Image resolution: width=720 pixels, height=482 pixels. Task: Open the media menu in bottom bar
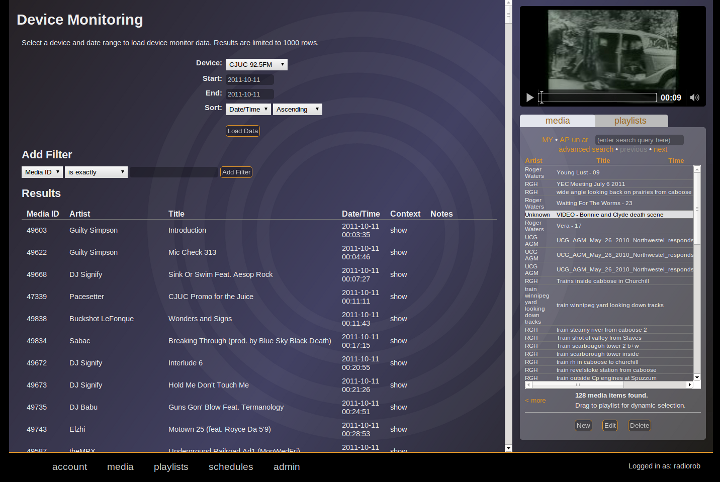coord(120,467)
